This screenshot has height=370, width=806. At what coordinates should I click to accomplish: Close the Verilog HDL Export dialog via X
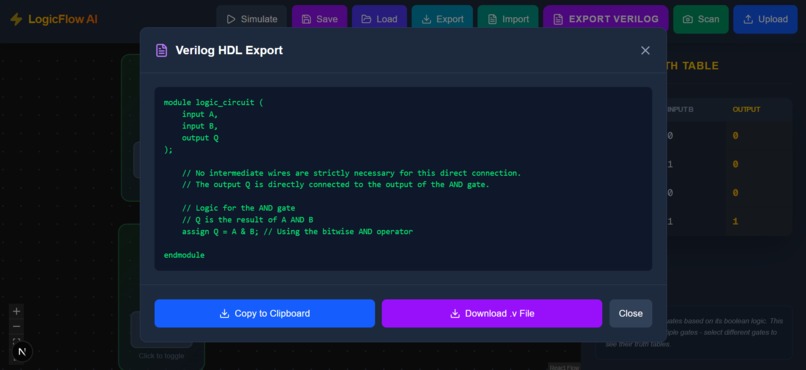[x=645, y=50]
